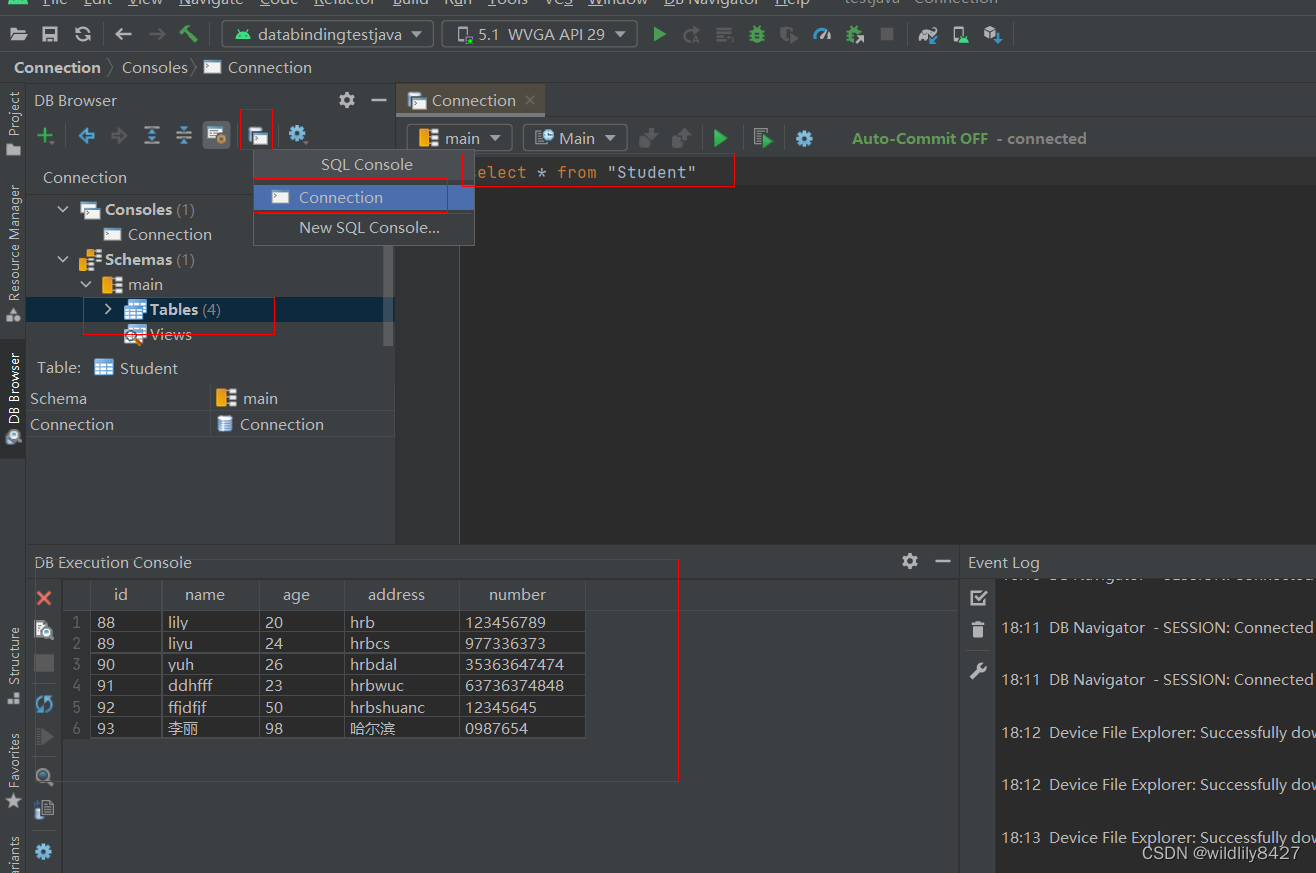Open the Project side tab
Screen dimensions: 1316x873
tap(13, 124)
